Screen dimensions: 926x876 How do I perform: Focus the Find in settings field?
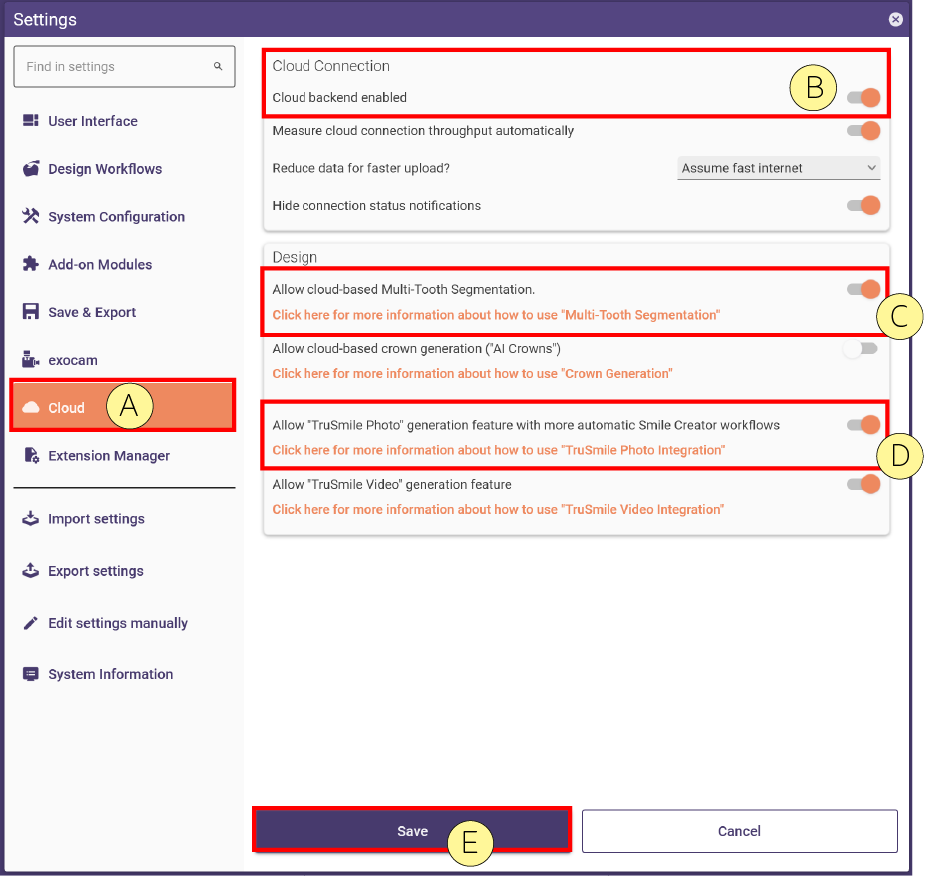124,66
